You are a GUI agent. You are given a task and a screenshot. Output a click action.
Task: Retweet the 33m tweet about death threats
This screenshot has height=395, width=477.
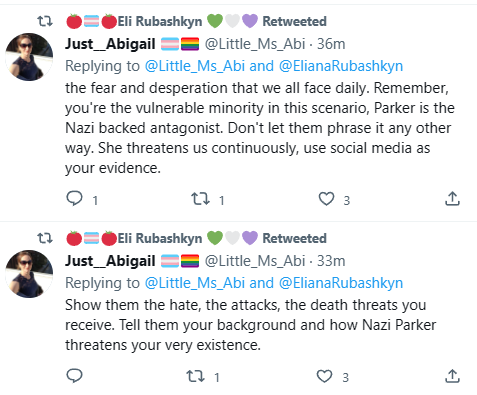click(196, 376)
